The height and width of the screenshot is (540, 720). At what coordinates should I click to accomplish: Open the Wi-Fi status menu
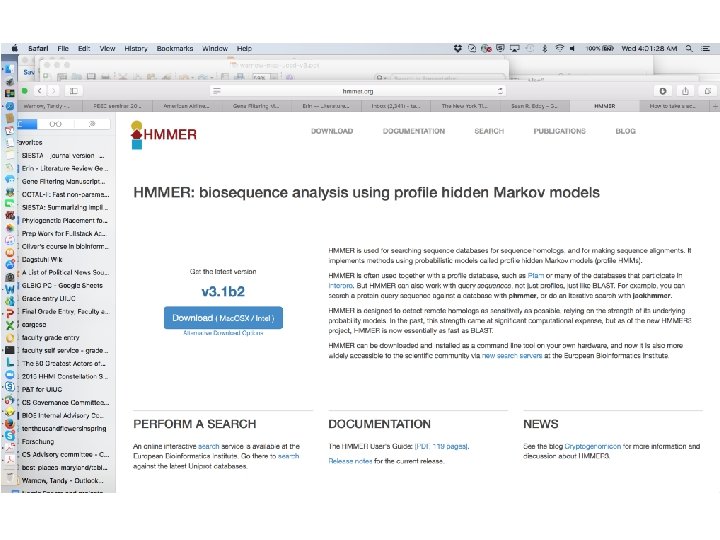(559, 48)
